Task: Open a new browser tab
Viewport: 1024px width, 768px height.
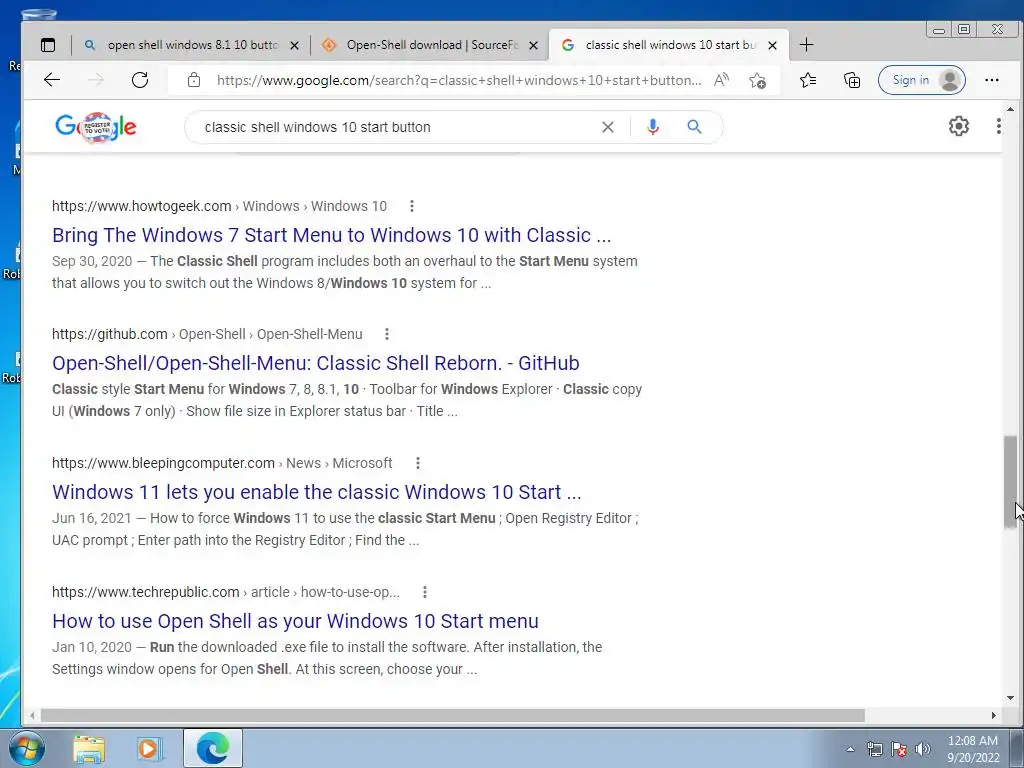Action: pyautogui.click(x=807, y=45)
